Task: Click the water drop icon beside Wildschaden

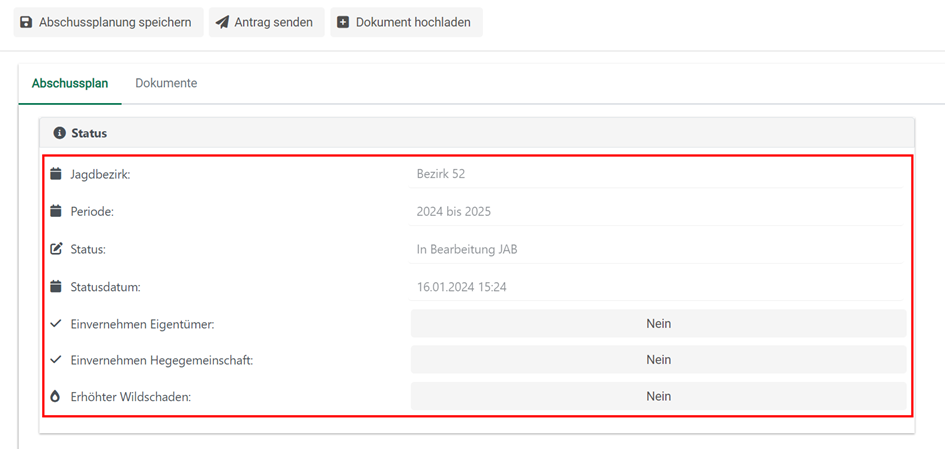Action: [56, 397]
